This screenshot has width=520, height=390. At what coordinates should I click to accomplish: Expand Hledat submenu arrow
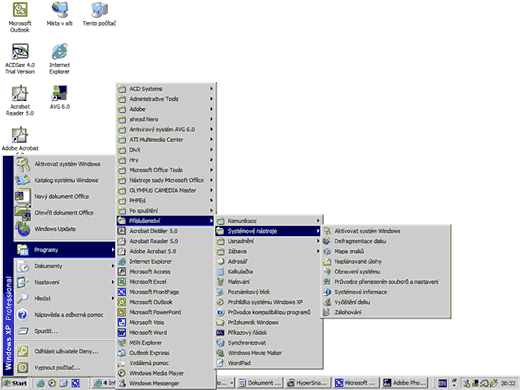pyautogui.click(x=113, y=298)
